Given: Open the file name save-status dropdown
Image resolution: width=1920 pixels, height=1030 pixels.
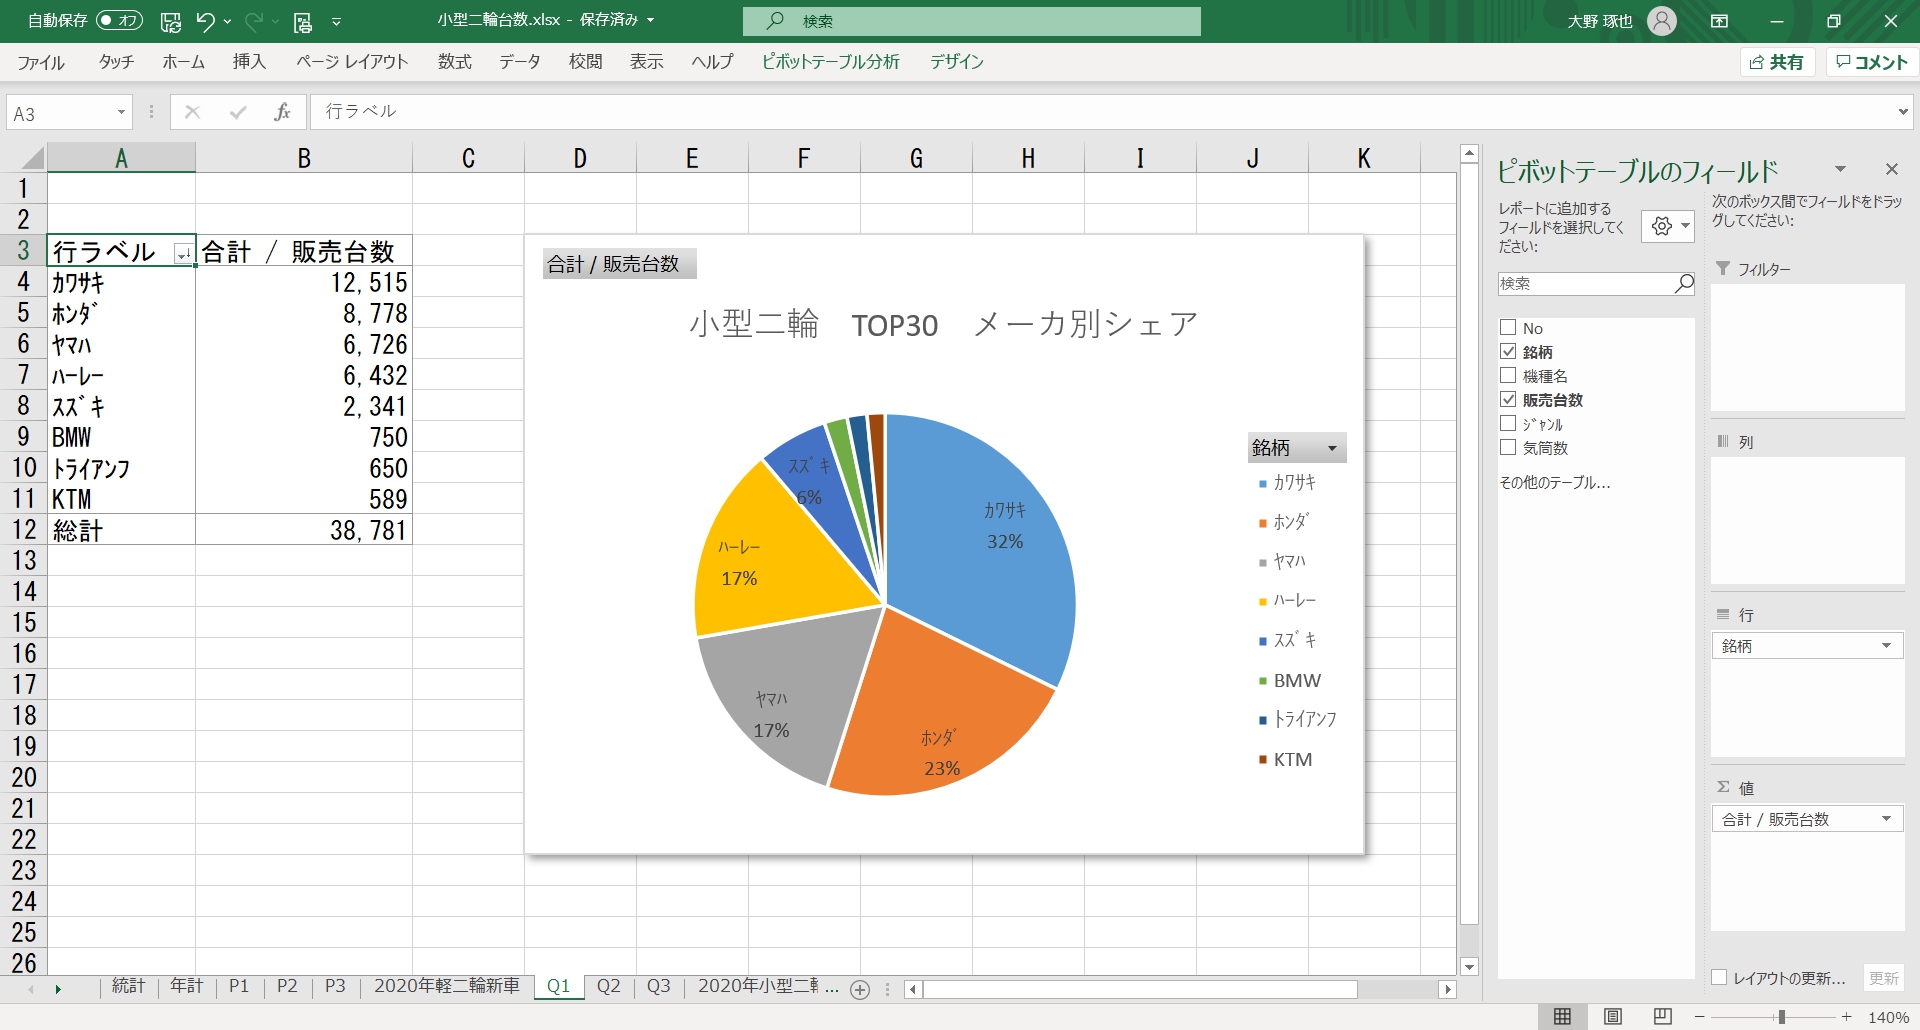Looking at the screenshot, I should click(x=650, y=20).
